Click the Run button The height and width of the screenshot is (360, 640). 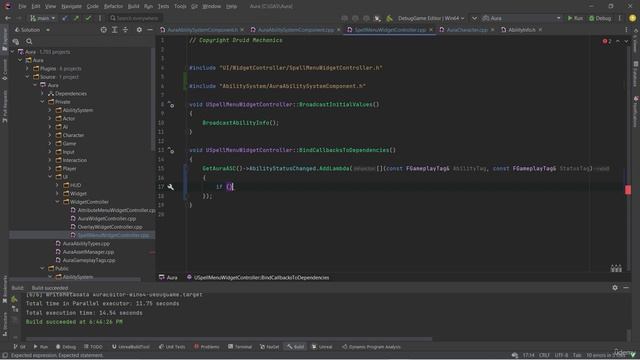pos(575,18)
